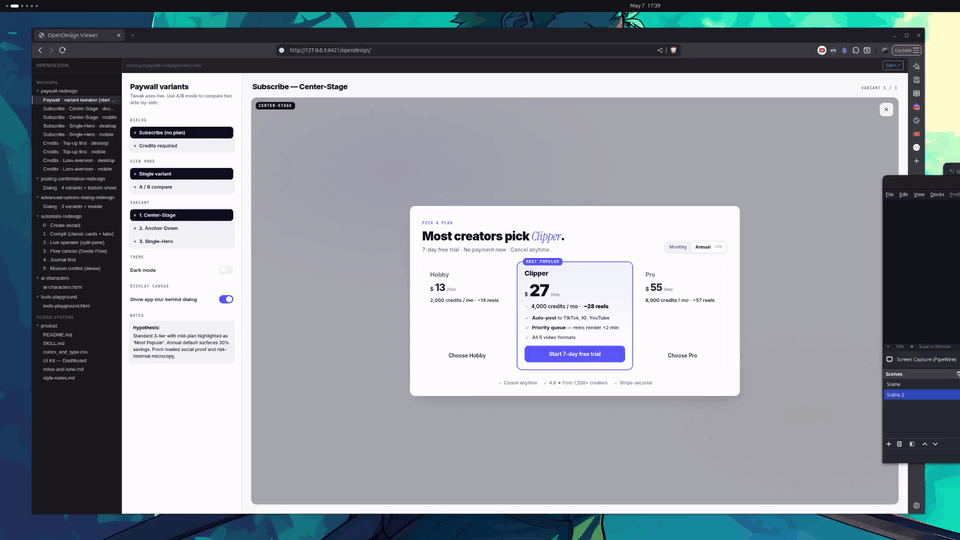Select Single variant view mode
Image resolution: width=960 pixels, height=540 pixels.
(x=182, y=174)
